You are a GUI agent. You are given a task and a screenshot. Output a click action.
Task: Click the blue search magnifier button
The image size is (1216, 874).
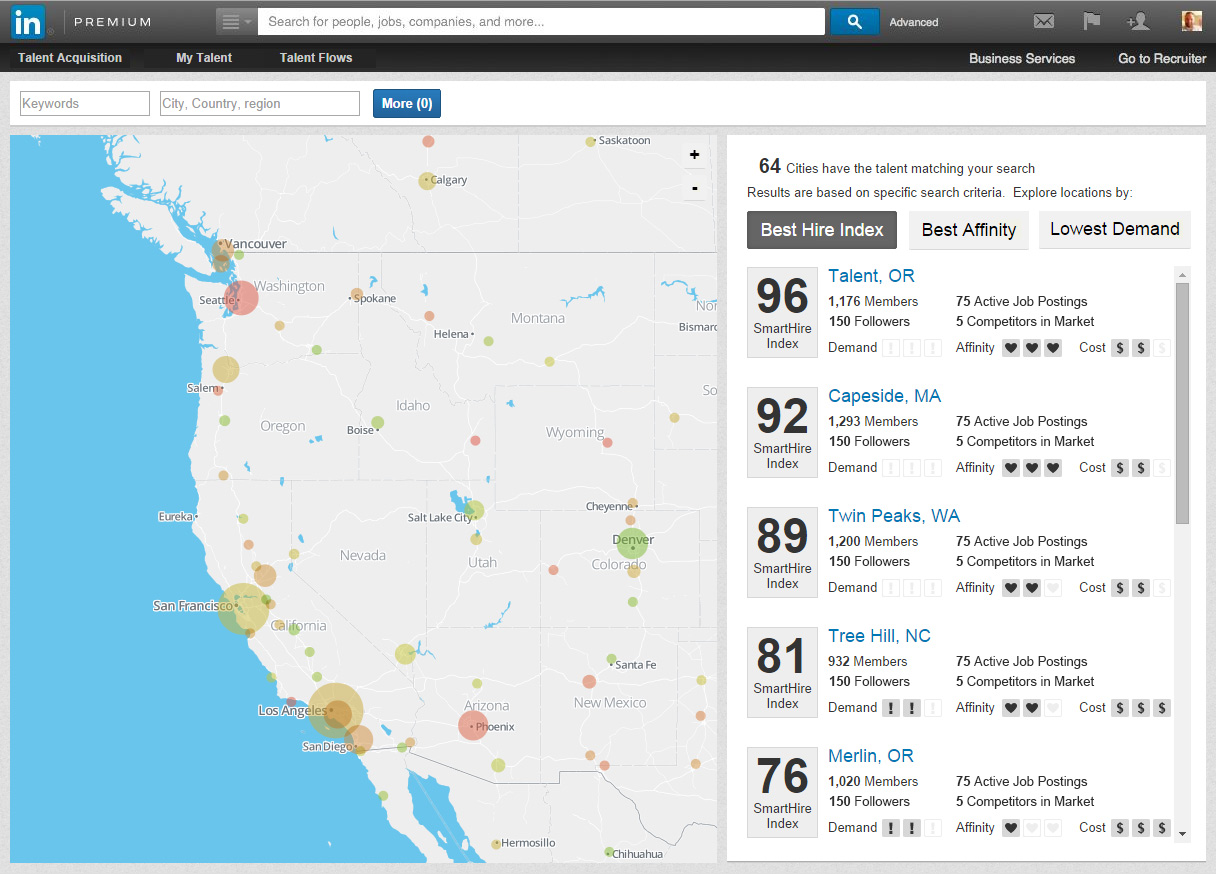pos(854,21)
